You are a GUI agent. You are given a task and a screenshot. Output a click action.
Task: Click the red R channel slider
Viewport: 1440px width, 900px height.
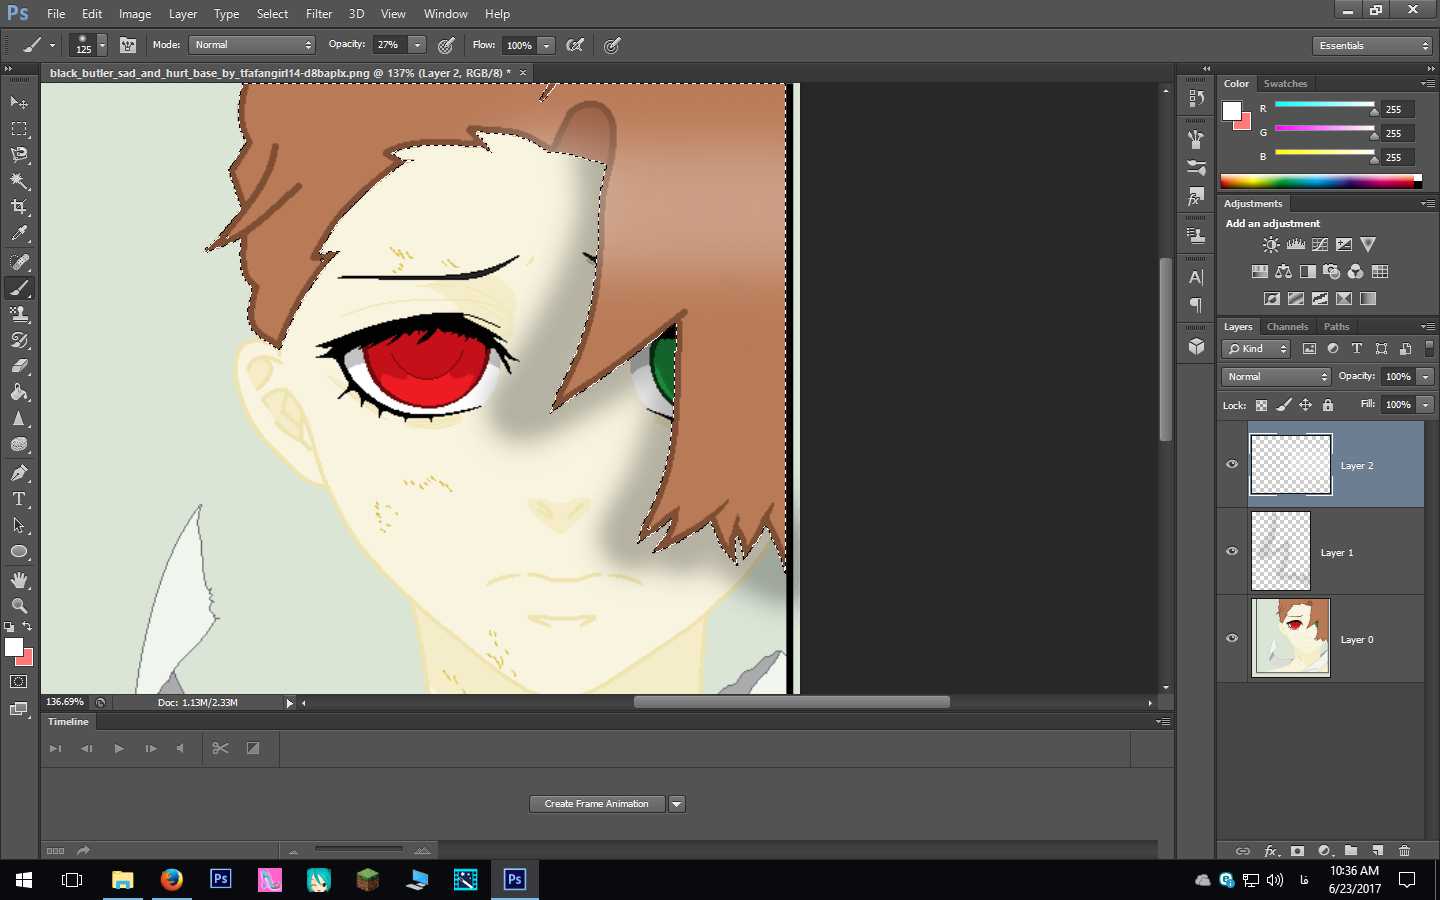[x=1325, y=106]
